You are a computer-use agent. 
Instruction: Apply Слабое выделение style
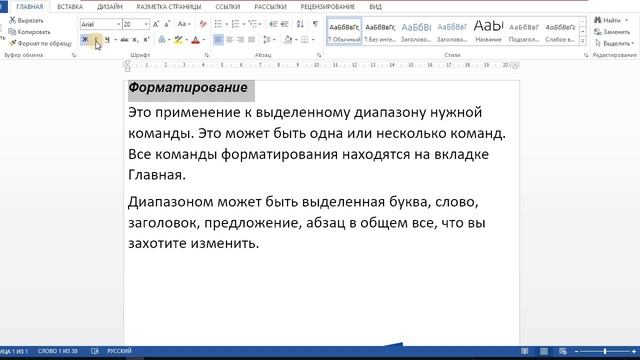[560, 31]
